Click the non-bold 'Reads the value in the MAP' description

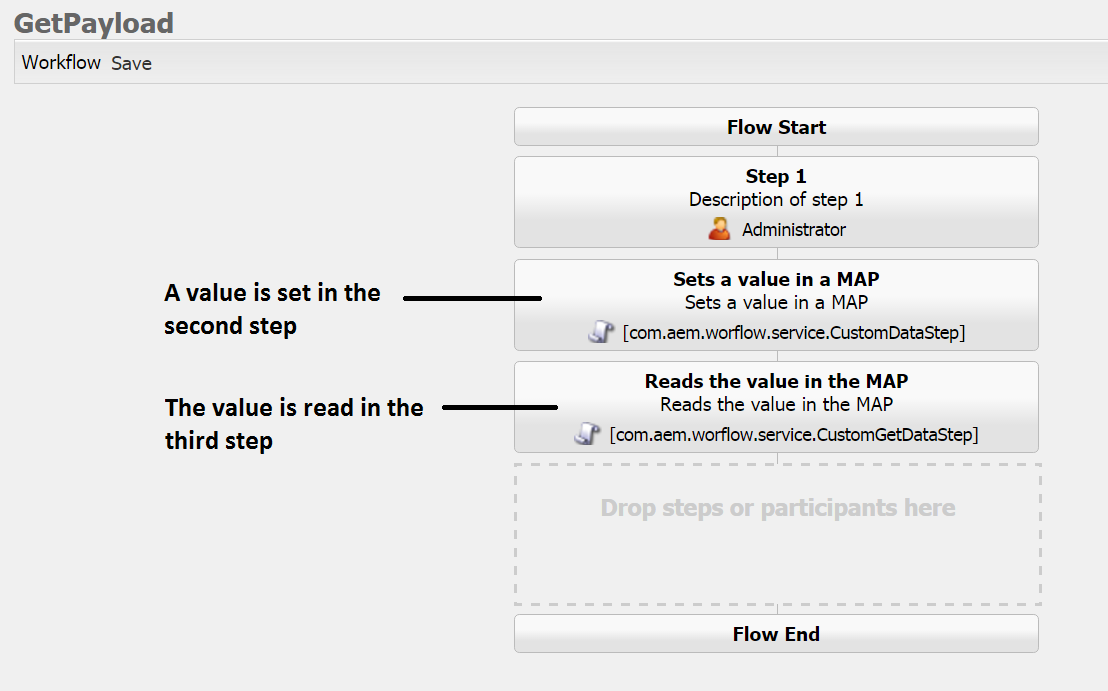pyautogui.click(x=776, y=404)
